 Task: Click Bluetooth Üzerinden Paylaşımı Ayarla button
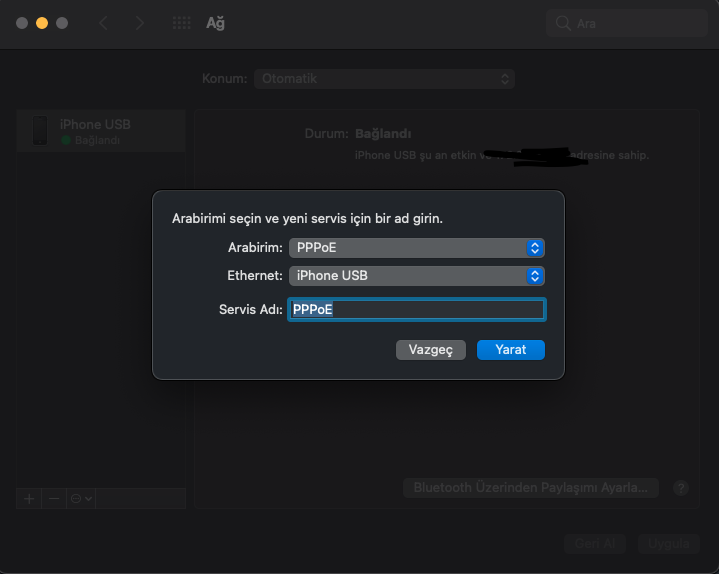tap(531, 487)
